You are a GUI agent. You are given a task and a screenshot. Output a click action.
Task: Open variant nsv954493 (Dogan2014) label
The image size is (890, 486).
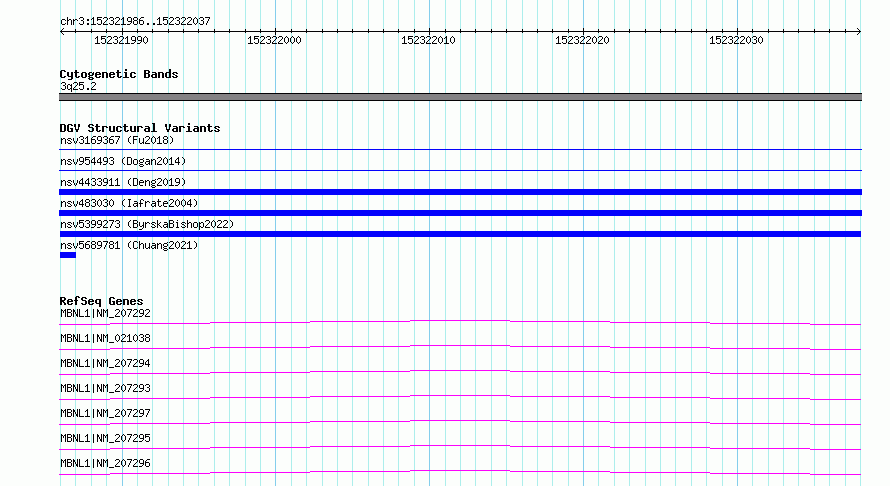coord(123,161)
